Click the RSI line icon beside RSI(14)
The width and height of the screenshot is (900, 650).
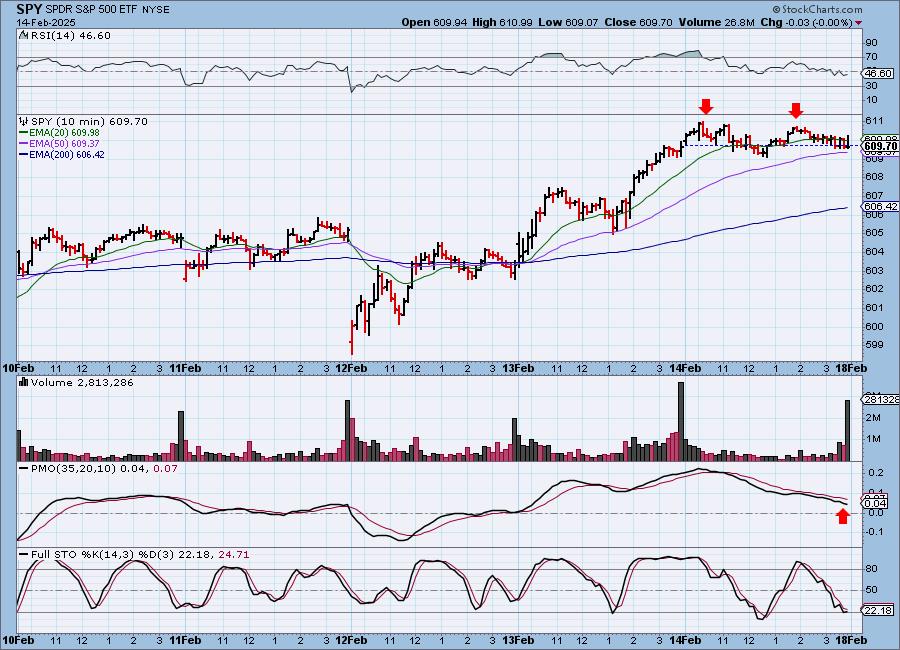coord(24,35)
